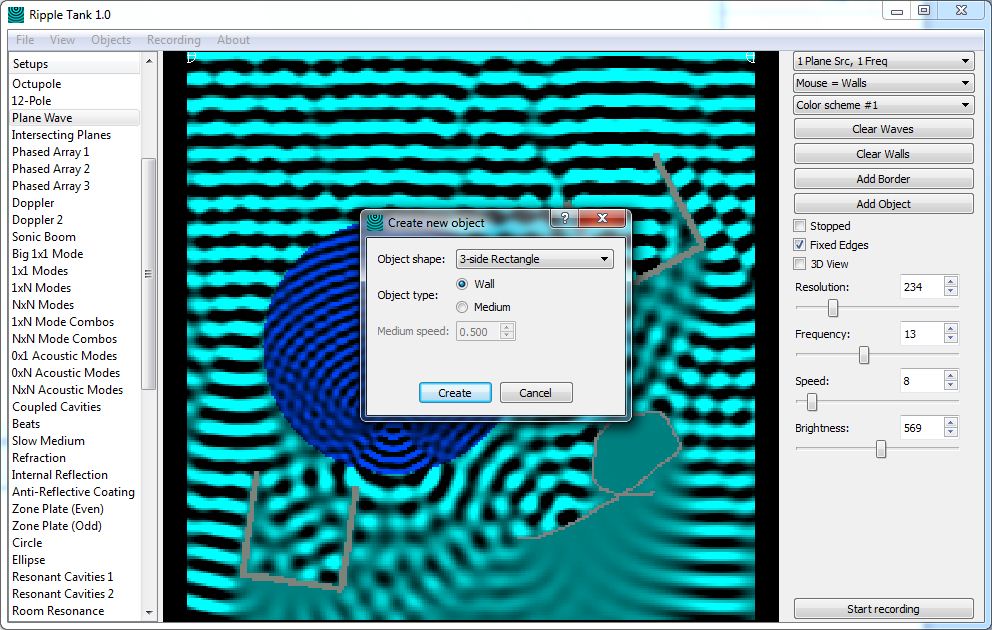Decrease Speed value with down arrow

[950, 386]
